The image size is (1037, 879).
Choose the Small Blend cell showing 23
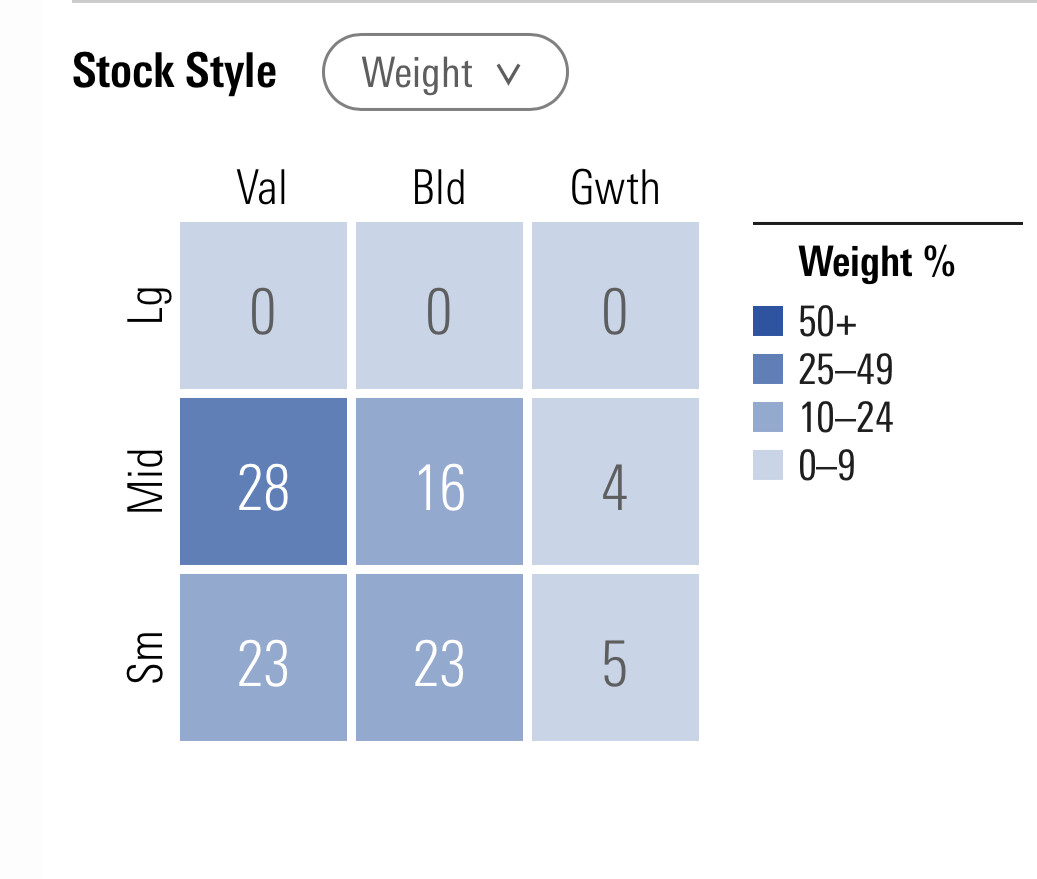click(x=439, y=658)
